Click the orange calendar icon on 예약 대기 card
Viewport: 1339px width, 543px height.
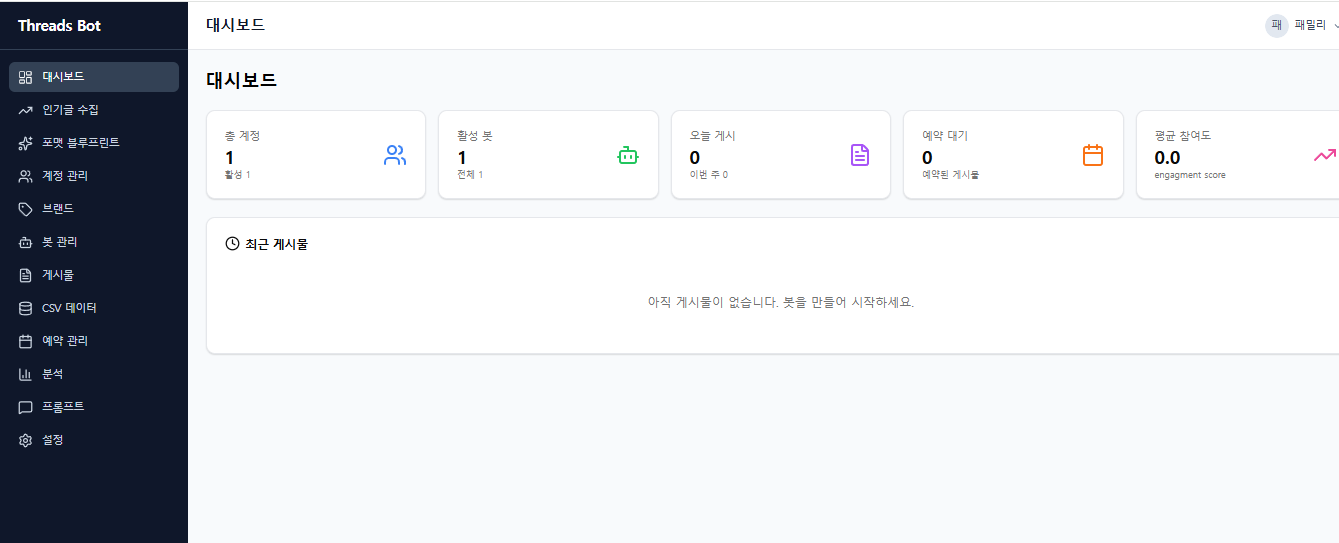click(1093, 155)
